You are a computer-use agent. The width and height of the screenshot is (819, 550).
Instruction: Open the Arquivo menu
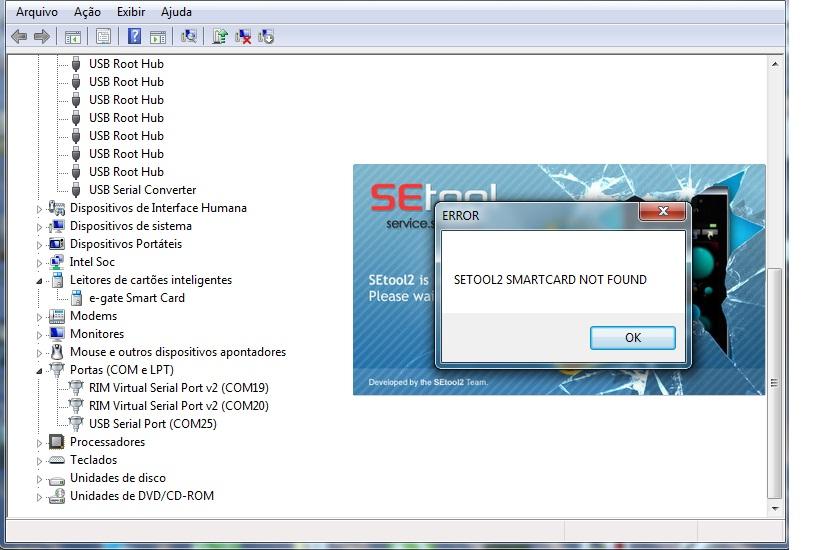click(37, 11)
